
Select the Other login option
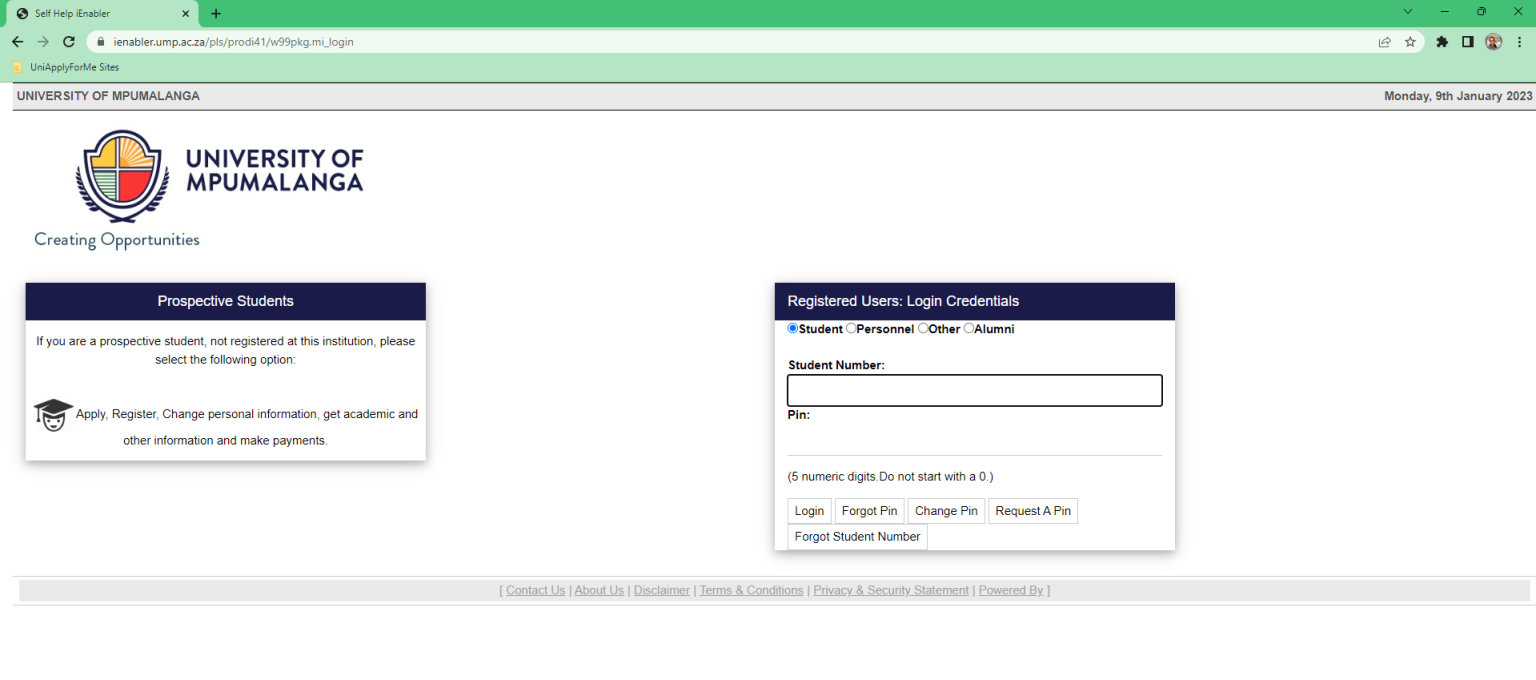pos(922,328)
